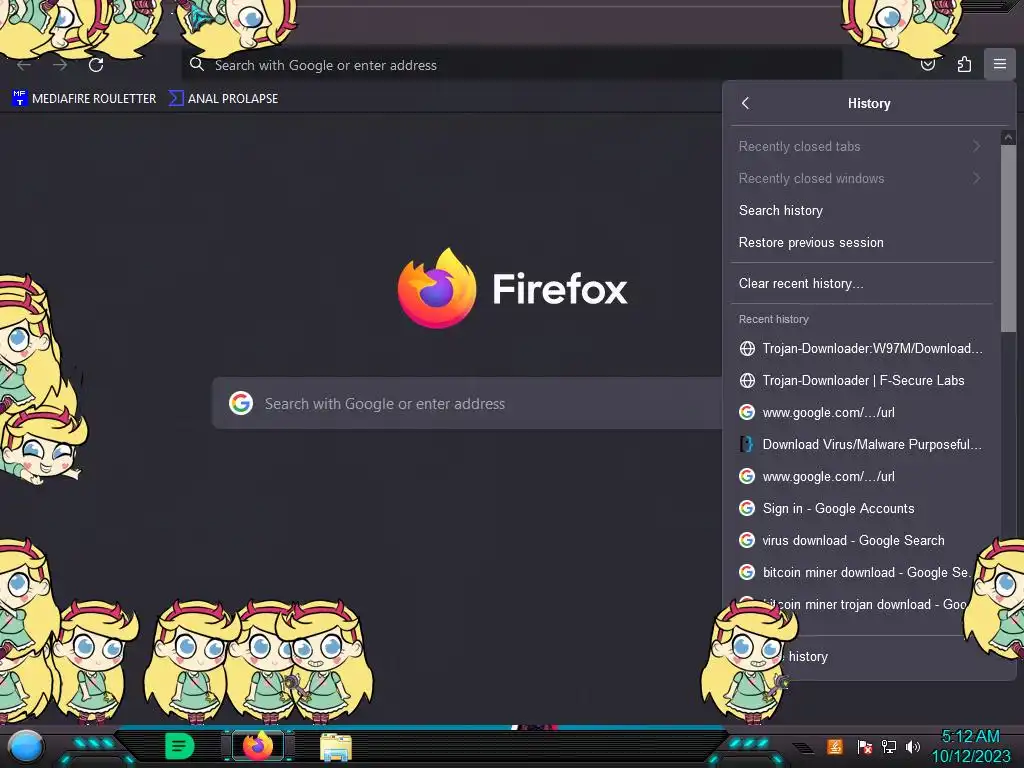Screen dimensions: 1024x768
Task: Toggle the hamburger application menu
Action: [x=1000, y=64]
